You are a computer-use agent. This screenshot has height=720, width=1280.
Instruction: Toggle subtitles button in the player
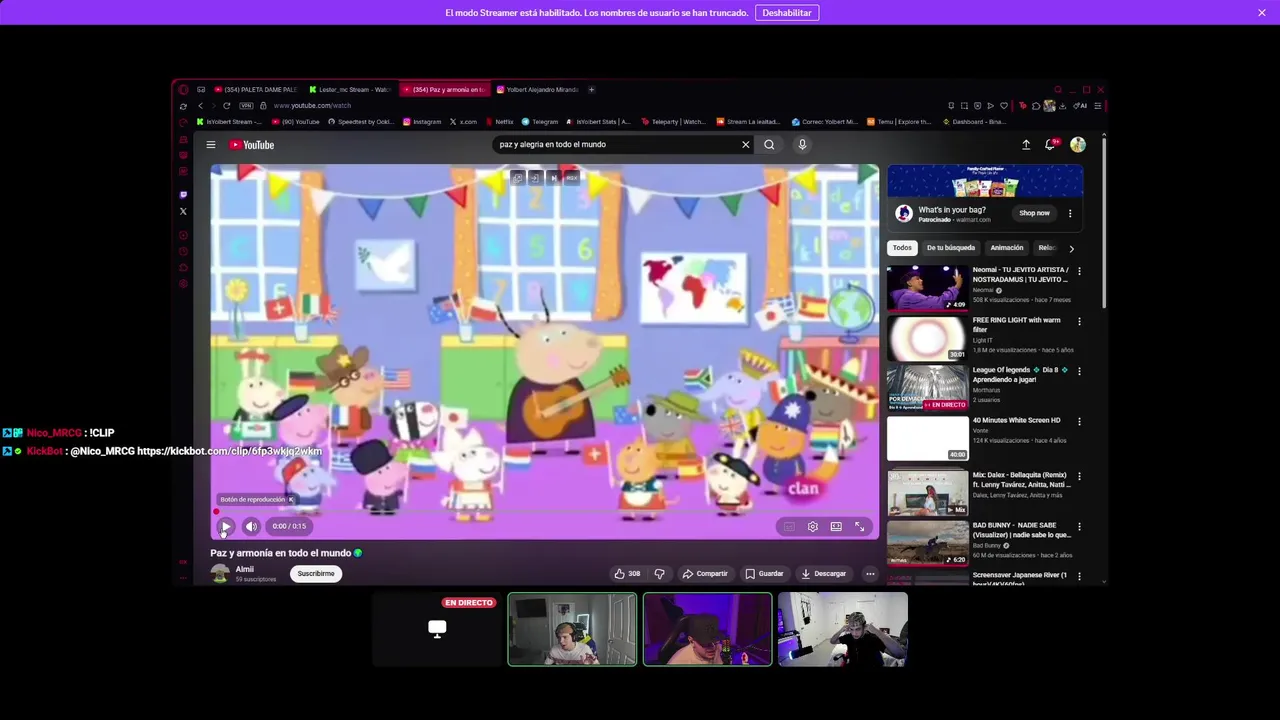[789, 526]
